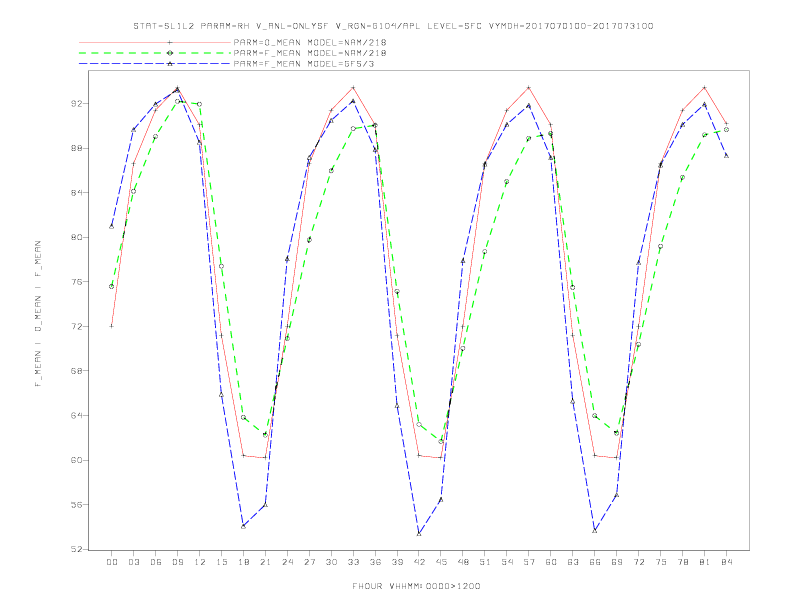This screenshot has width=792, height=612.
Task: Click red O_MEAN plus marker at hour 00
Action: (x=112, y=326)
